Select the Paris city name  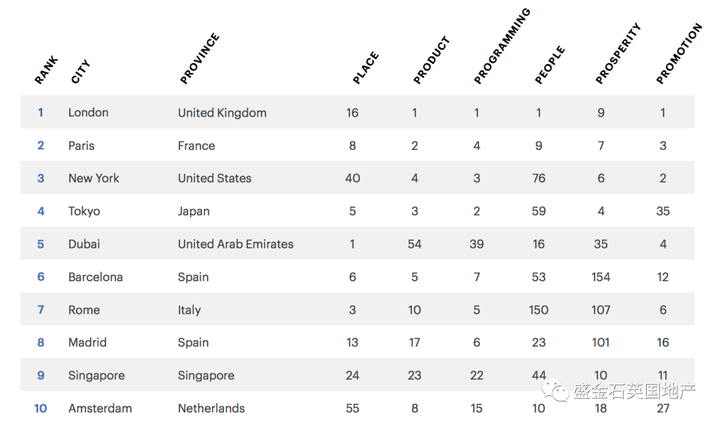point(81,146)
